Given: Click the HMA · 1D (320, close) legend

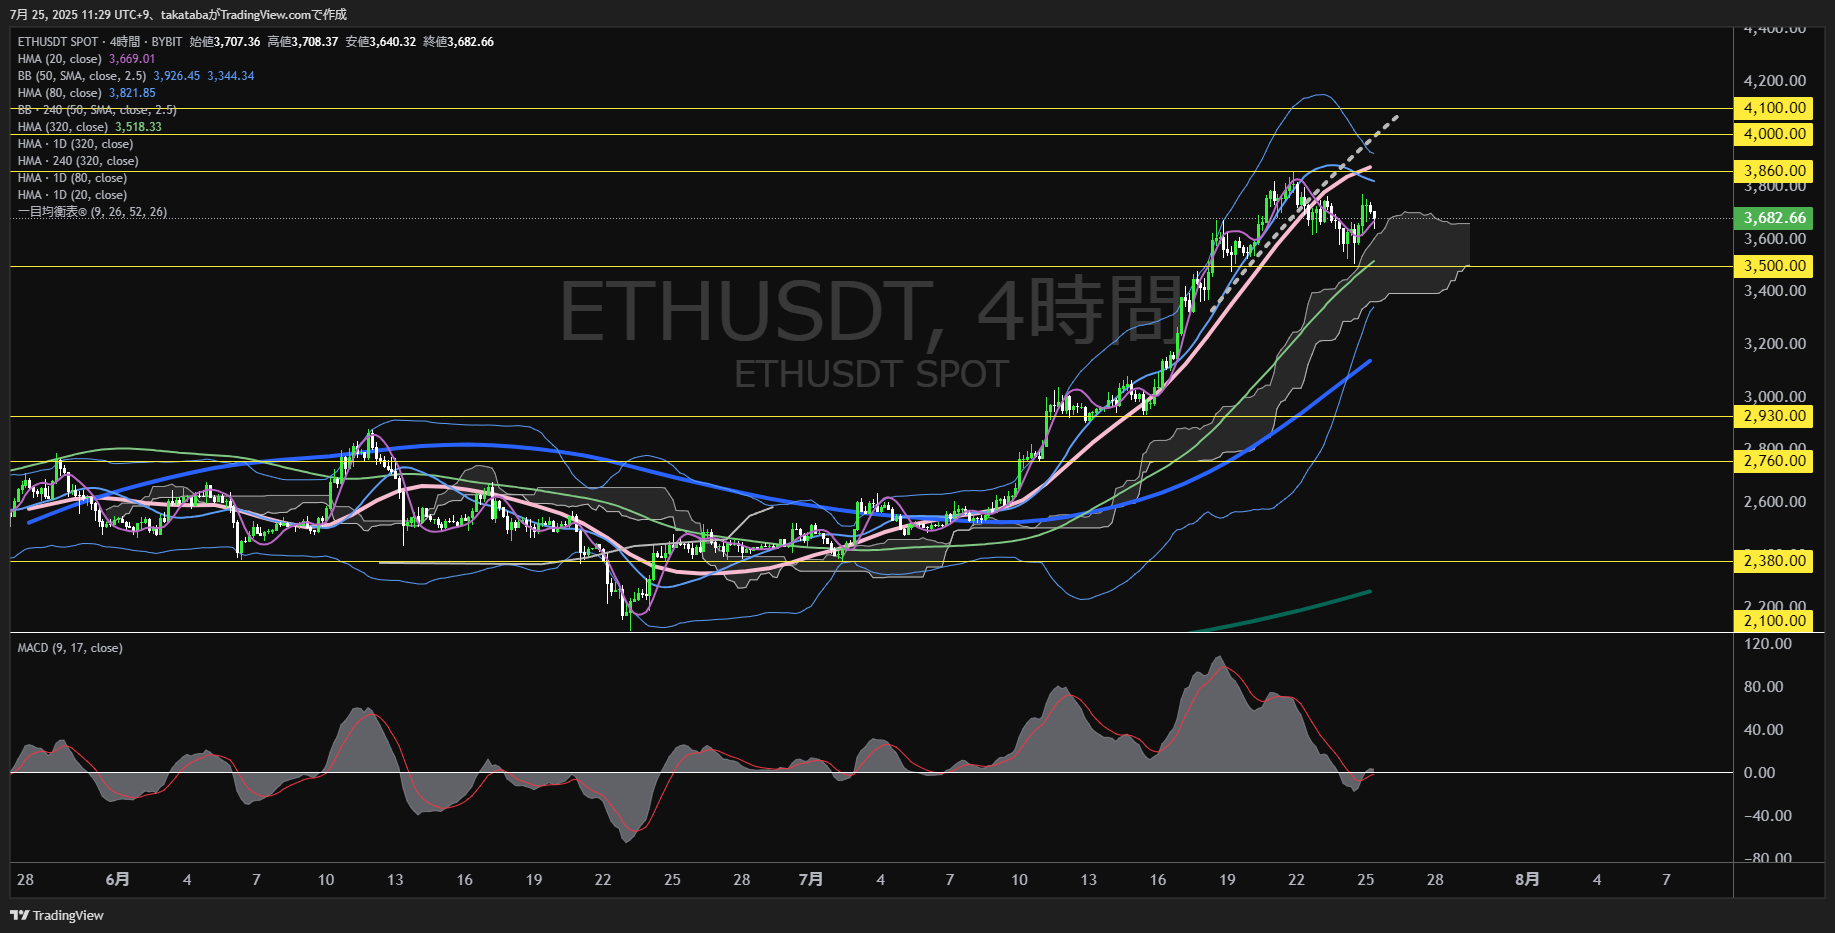Looking at the screenshot, I should tap(75, 144).
